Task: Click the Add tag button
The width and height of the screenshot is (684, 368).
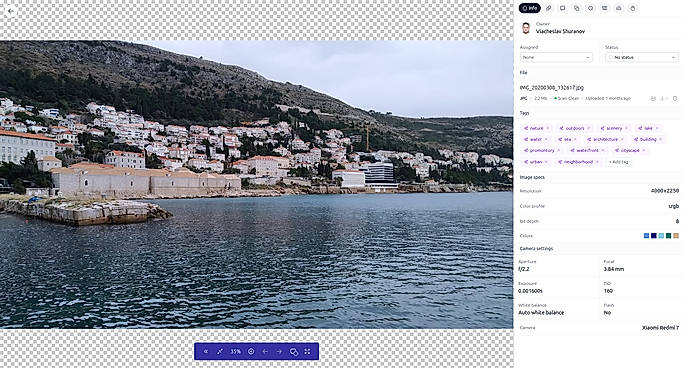Action: click(x=619, y=162)
